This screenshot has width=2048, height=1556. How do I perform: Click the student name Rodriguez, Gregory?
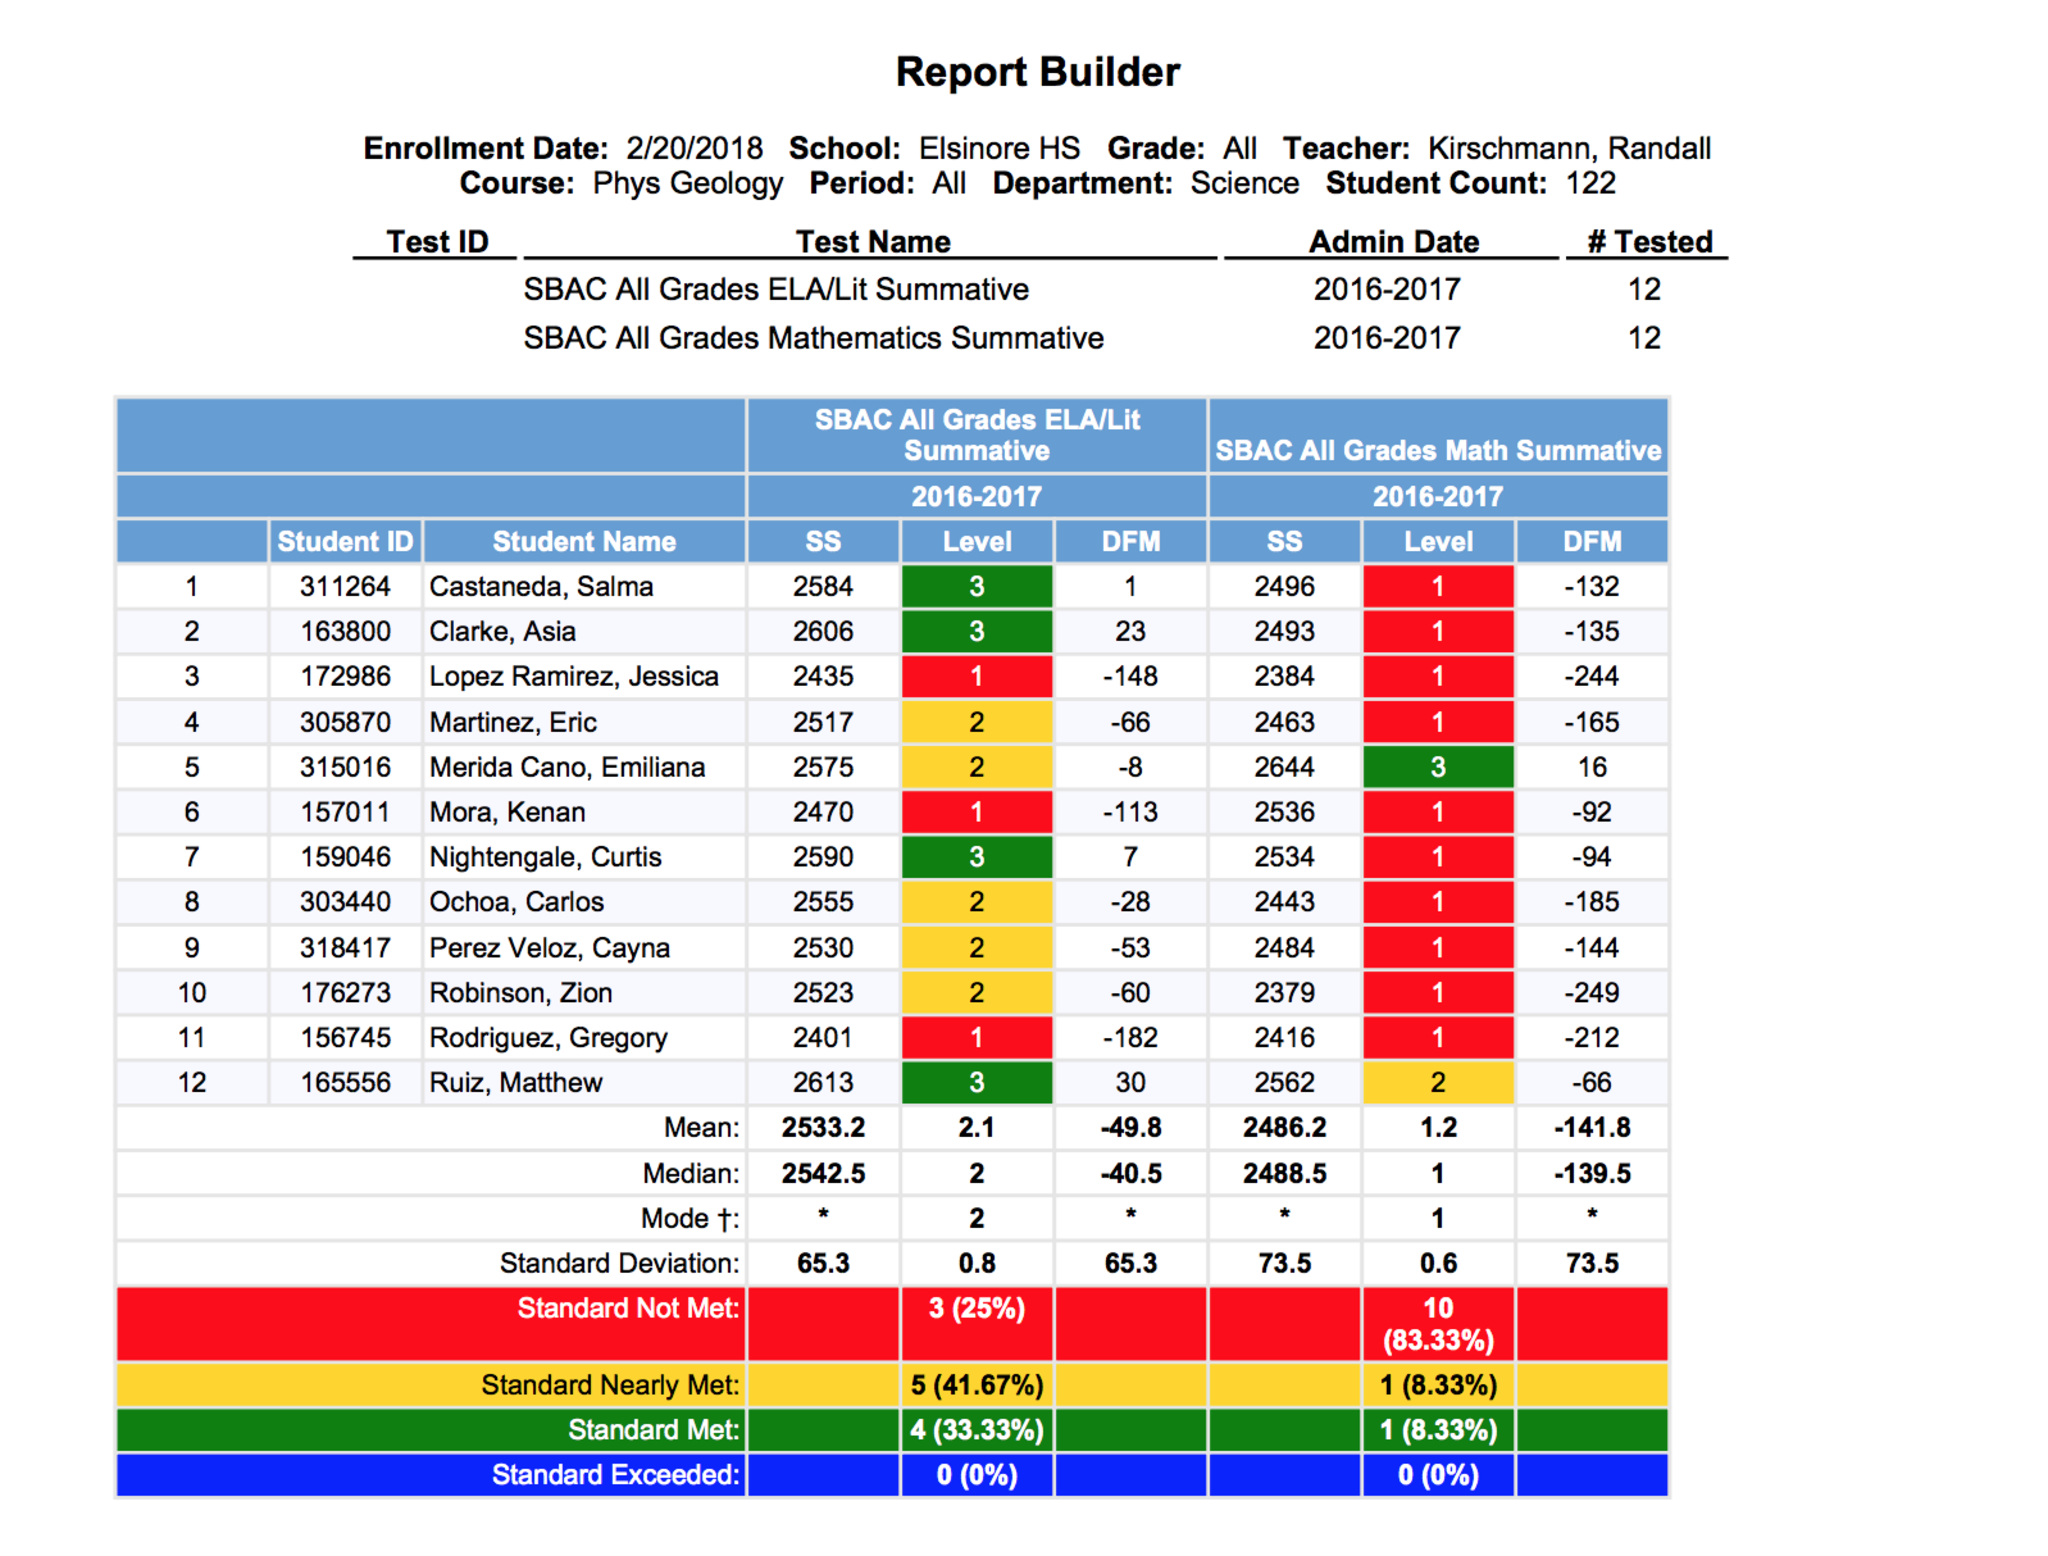(548, 1037)
